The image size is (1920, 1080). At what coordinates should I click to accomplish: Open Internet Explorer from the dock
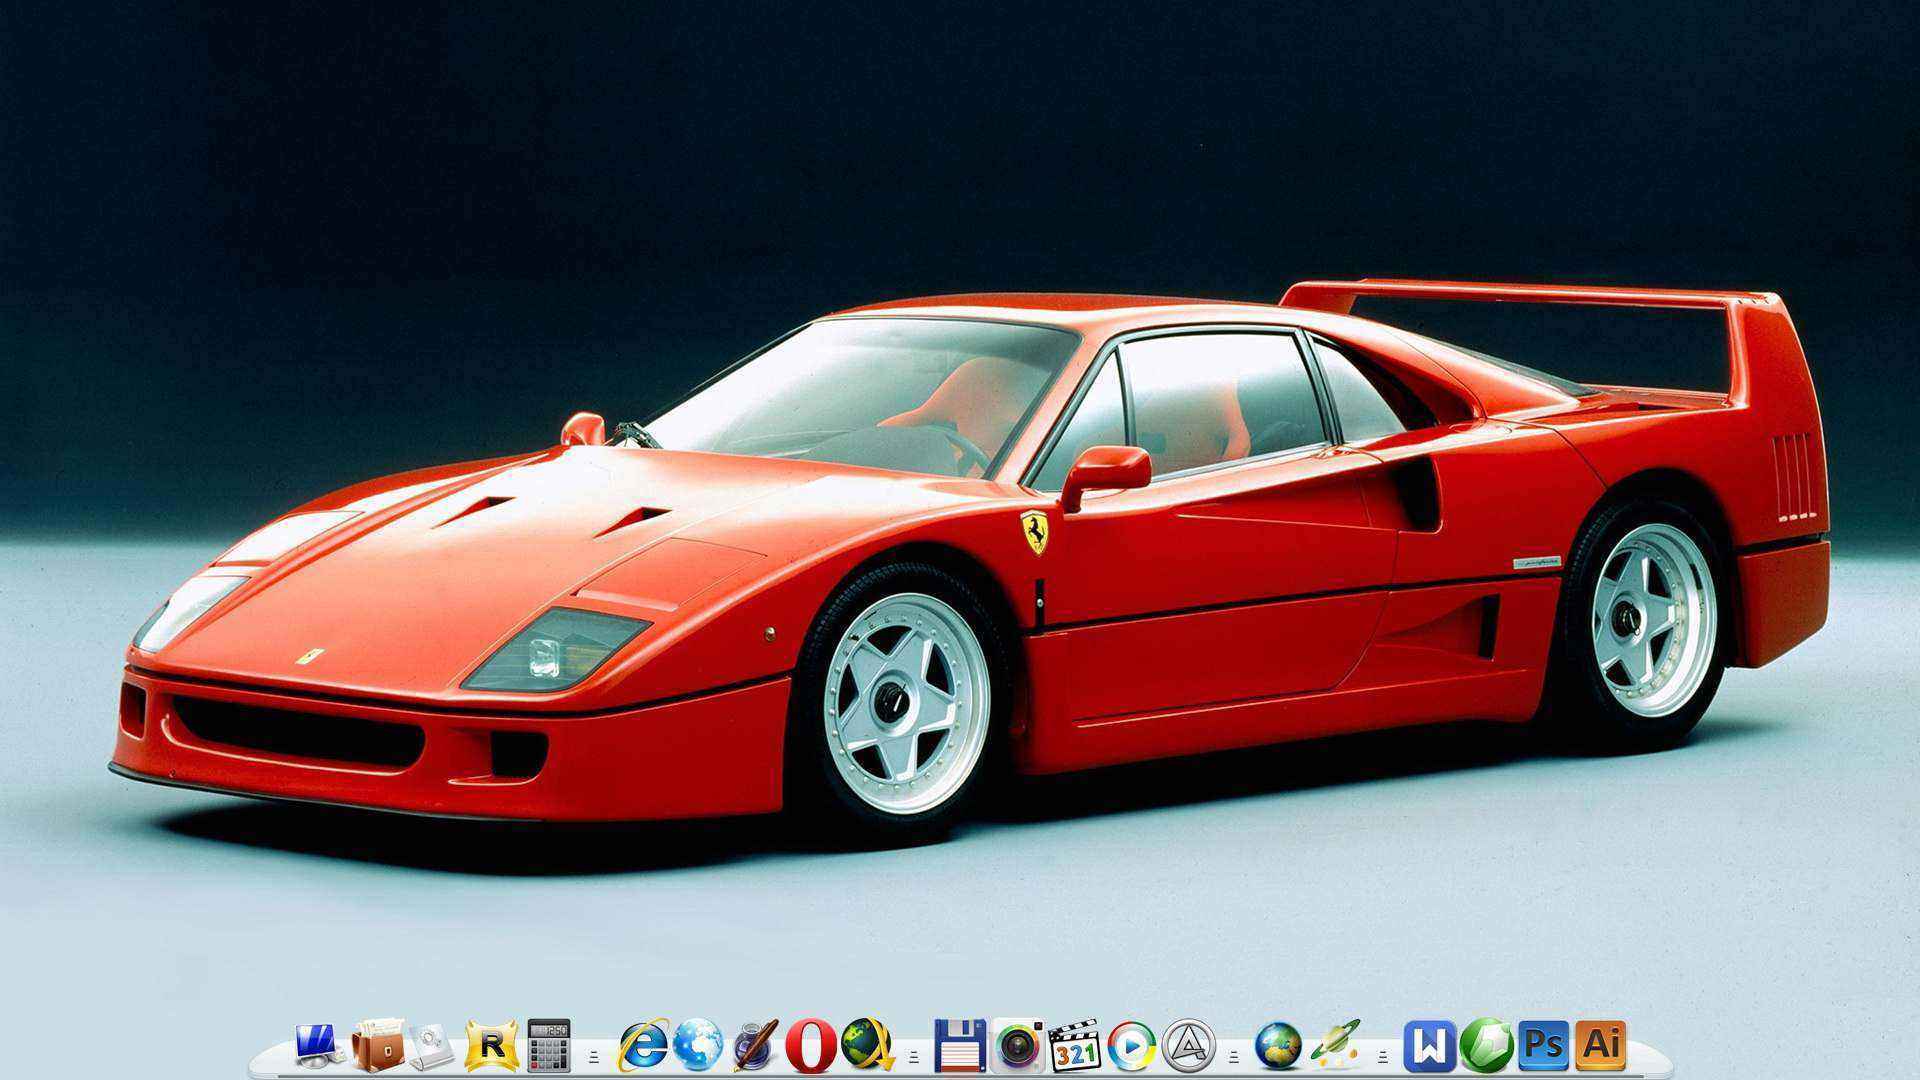click(643, 1046)
